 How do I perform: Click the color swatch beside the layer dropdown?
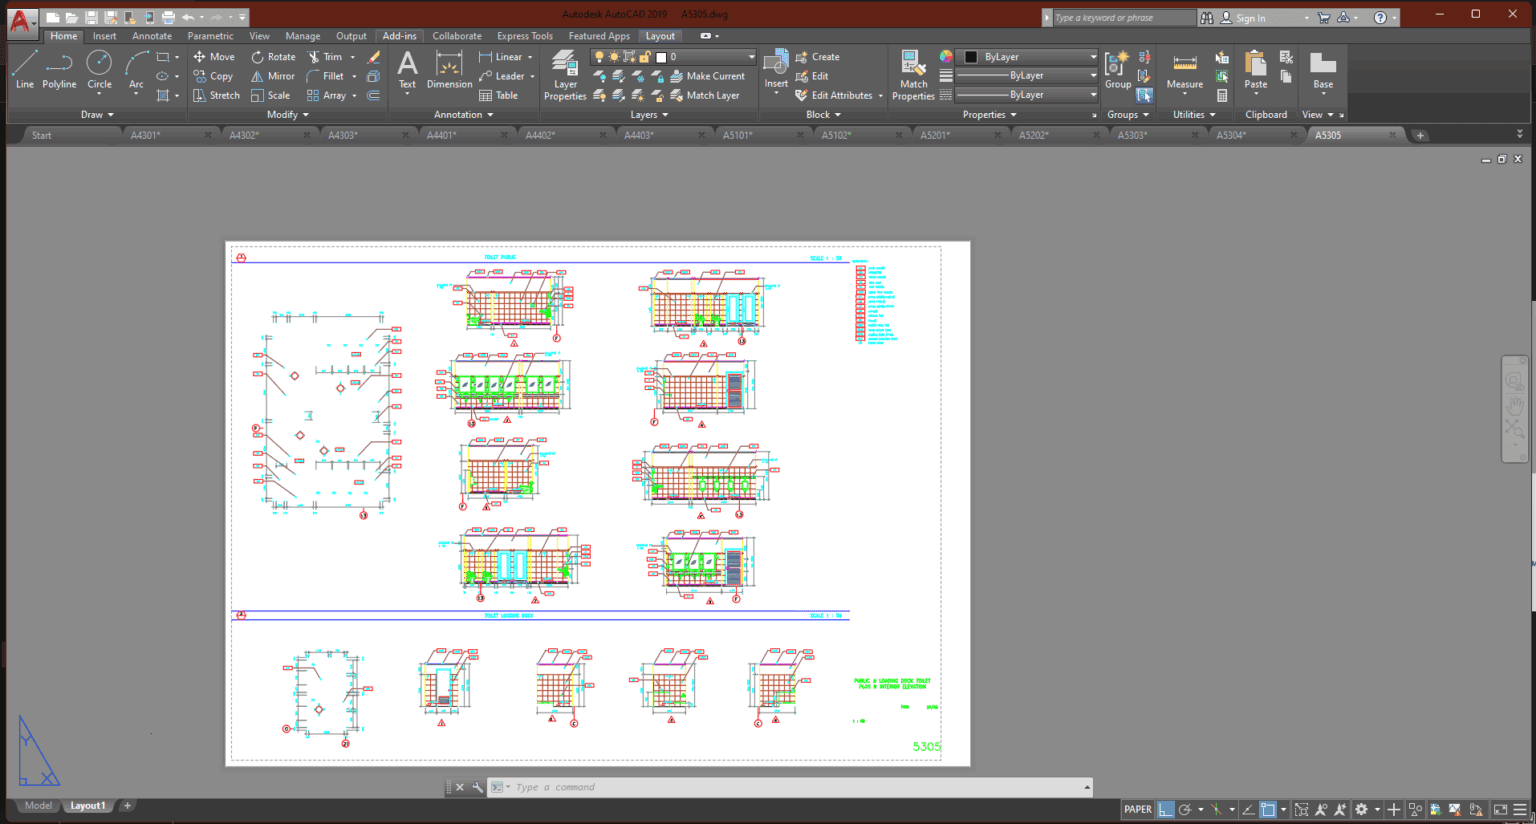661,57
